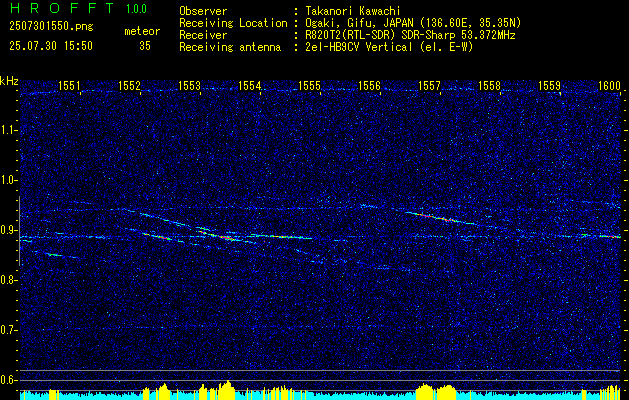Click the 1552 time axis label

tap(130, 85)
